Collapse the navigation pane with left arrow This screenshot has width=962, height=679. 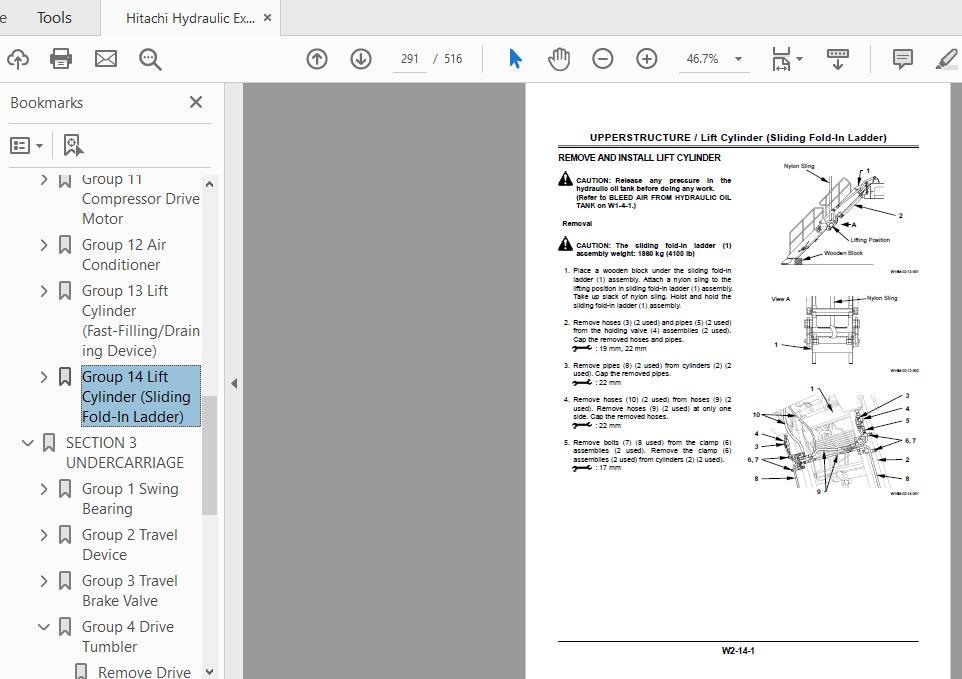[234, 383]
